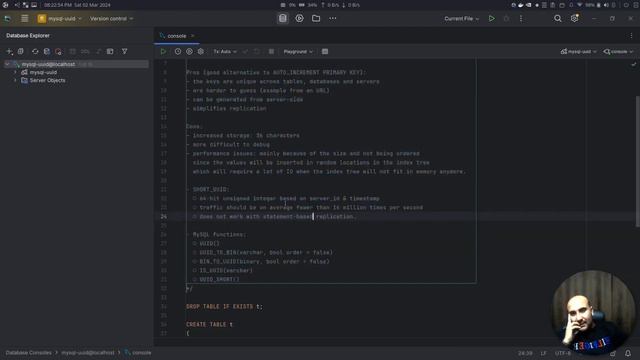Viewport: 640px width, 360px height.
Task: Execute the statement with green run arrow
Action: pyautogui.click(x=163, y=51)
